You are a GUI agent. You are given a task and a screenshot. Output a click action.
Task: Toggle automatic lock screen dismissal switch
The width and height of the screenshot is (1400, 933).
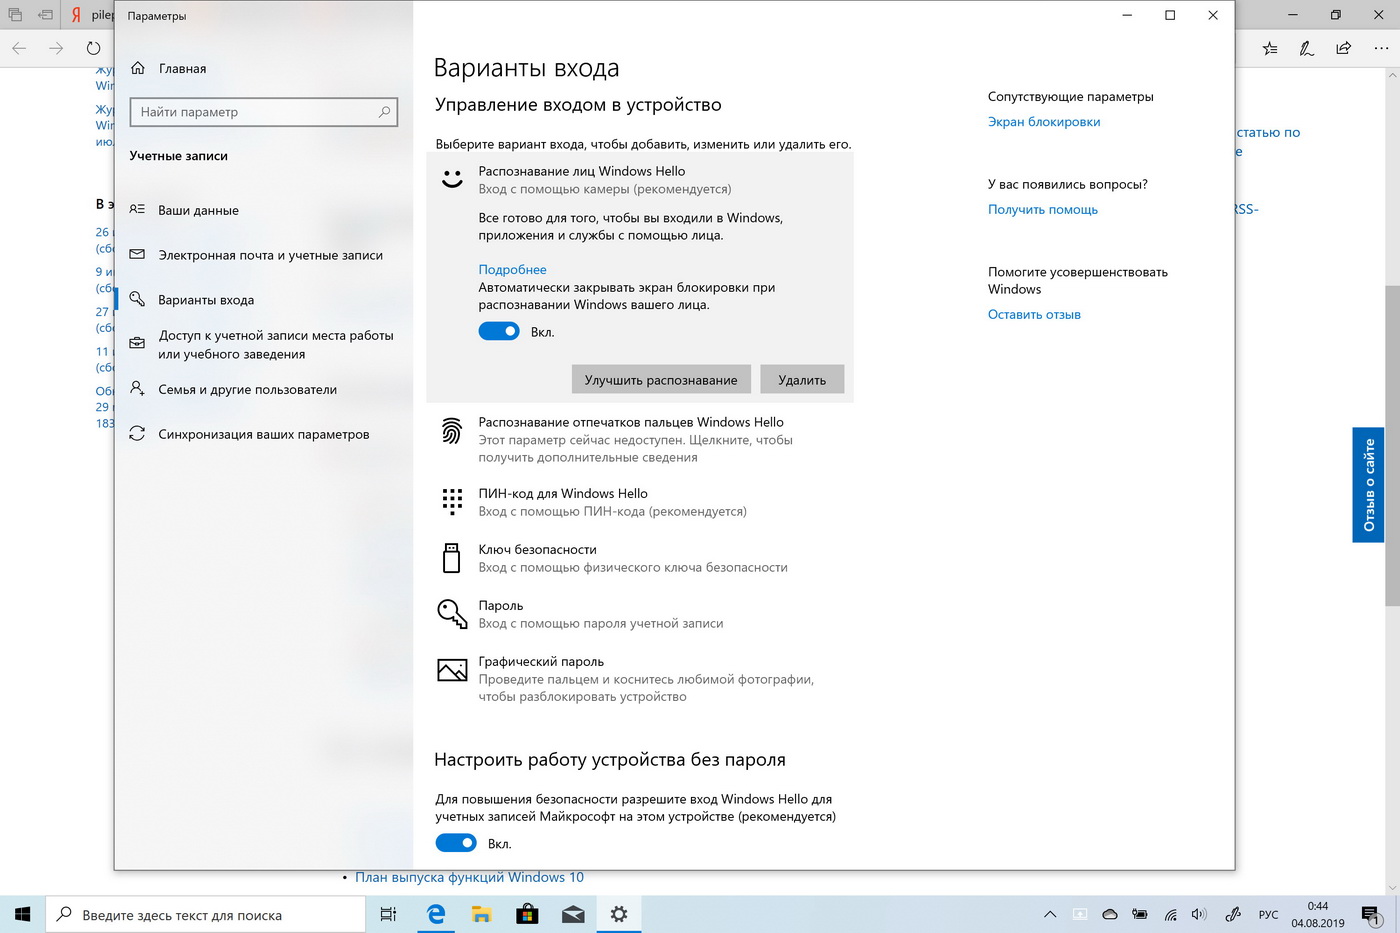point(499,331)
